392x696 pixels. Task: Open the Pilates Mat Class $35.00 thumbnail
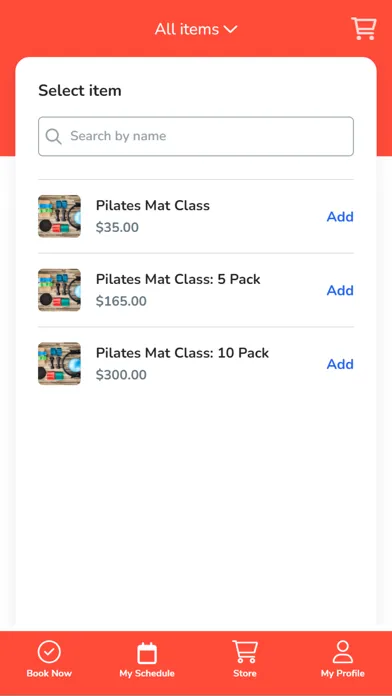tap(59, 216)
